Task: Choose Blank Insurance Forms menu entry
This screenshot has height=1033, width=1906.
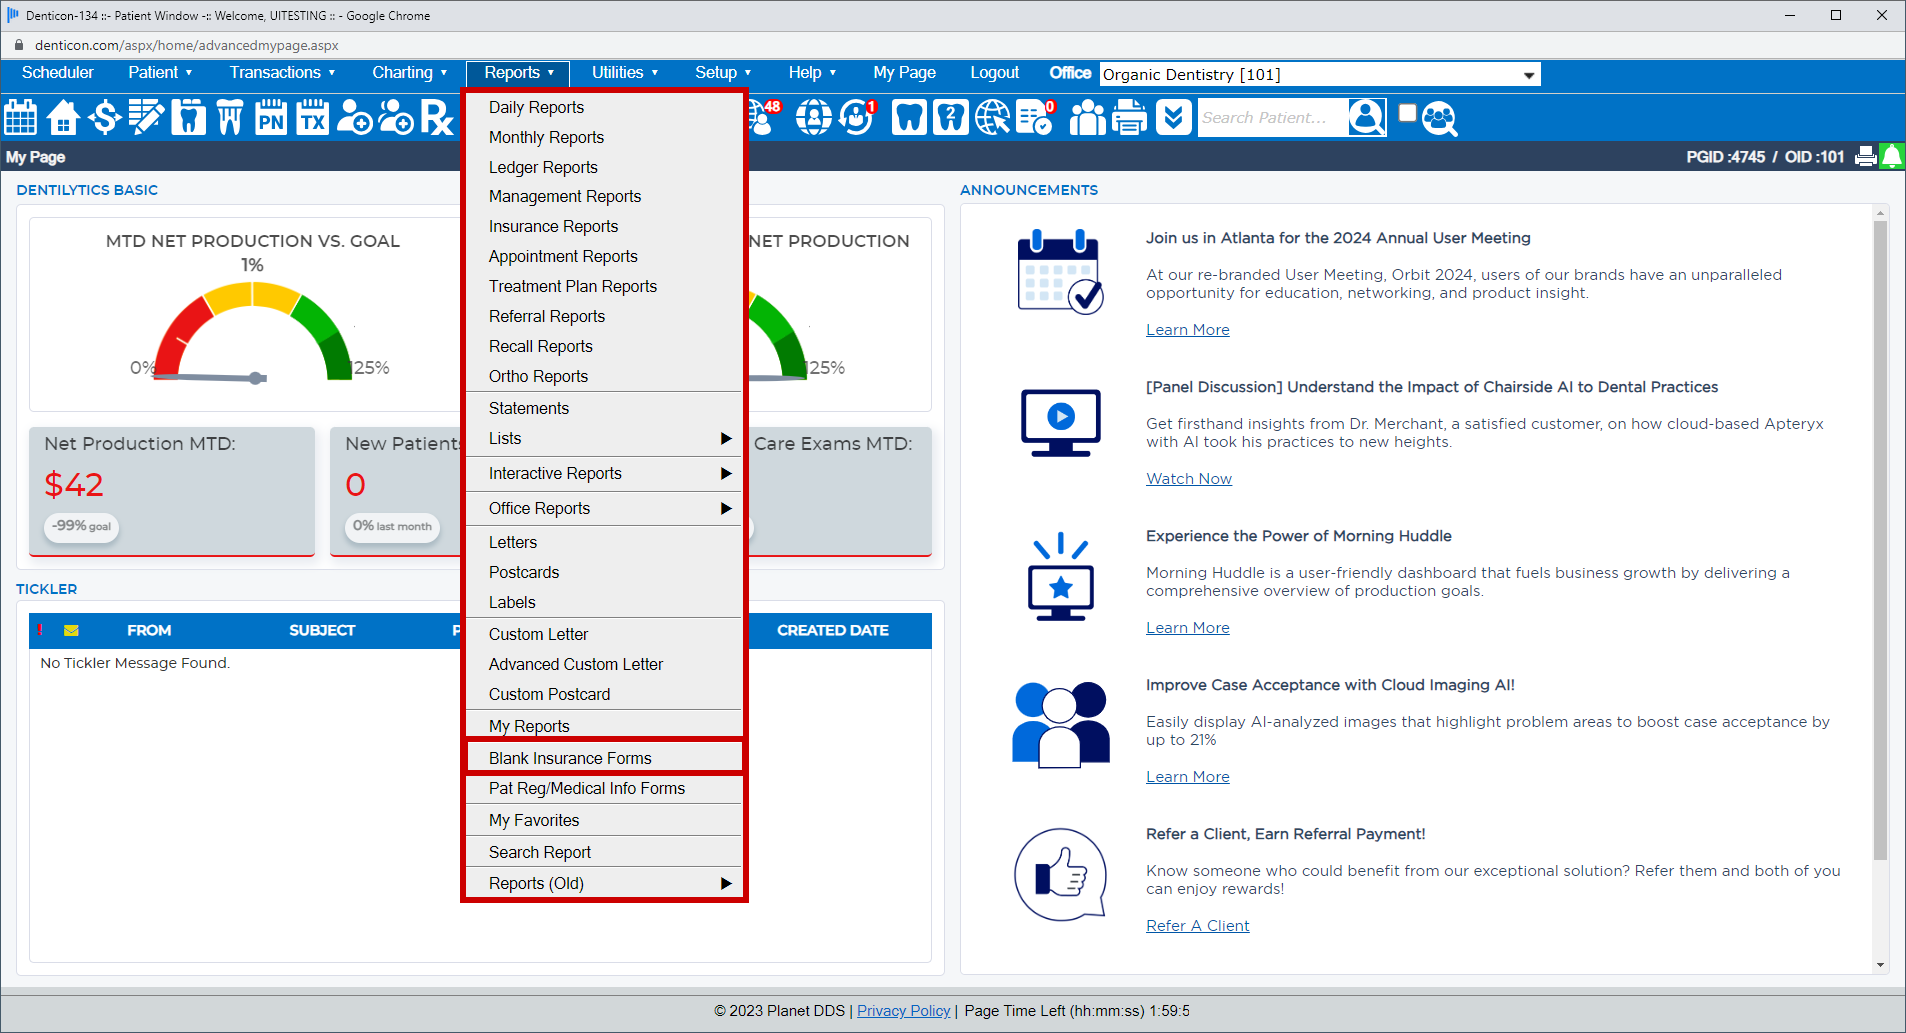Action: tap(570, 759)
